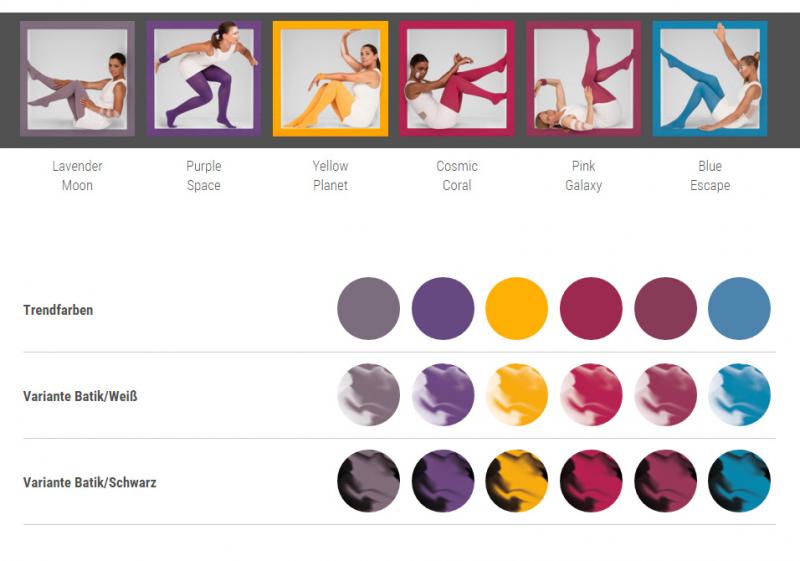Pick the blue Batik/Schwarz swatch
The height and width of the screenshot is (561, 800).
click(739, 481)
